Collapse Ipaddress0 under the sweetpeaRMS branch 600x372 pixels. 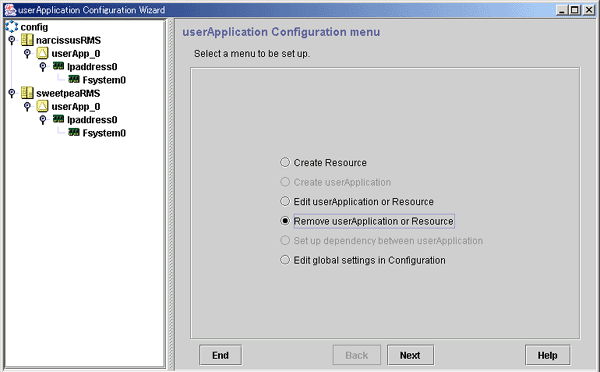(x=43, y=120)
